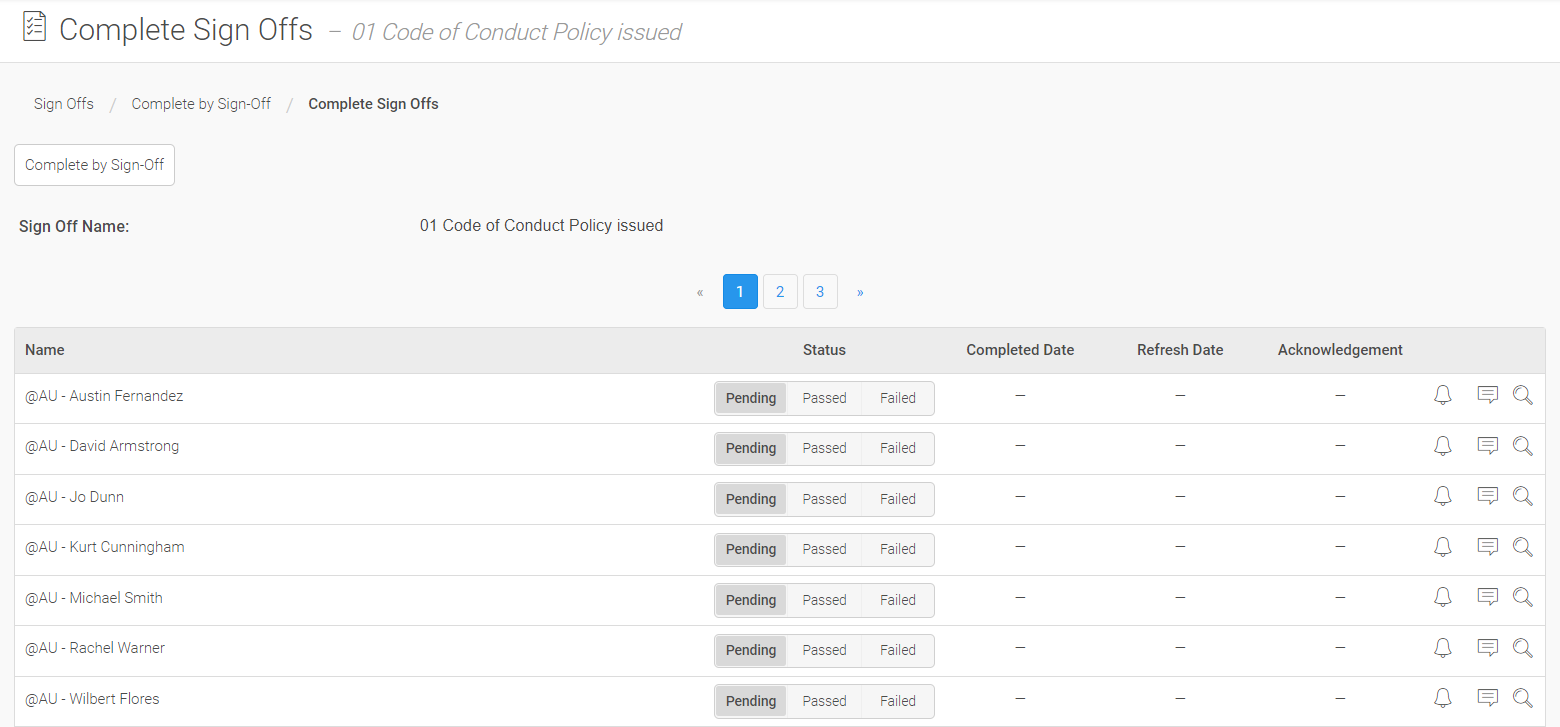Screen dimensions: 1560x727
Task: Open comment icon in Michael Smith row
Action: 1487,597
